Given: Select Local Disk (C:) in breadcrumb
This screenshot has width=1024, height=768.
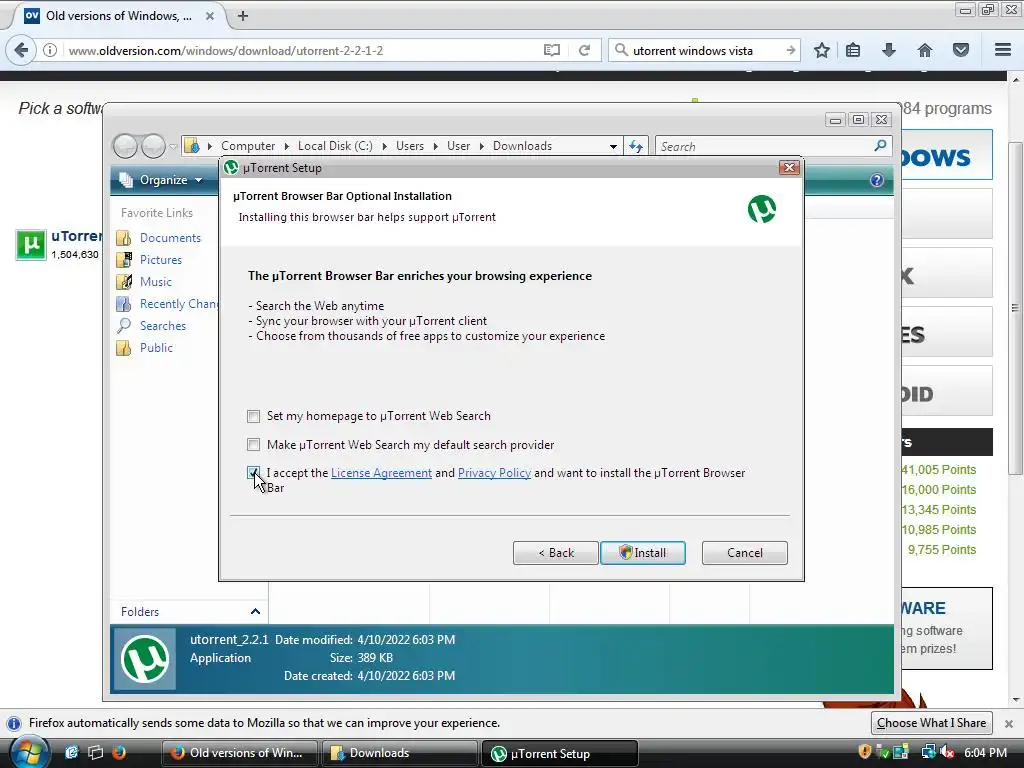Looking at the screenshot, I should (x=335, y=146).
